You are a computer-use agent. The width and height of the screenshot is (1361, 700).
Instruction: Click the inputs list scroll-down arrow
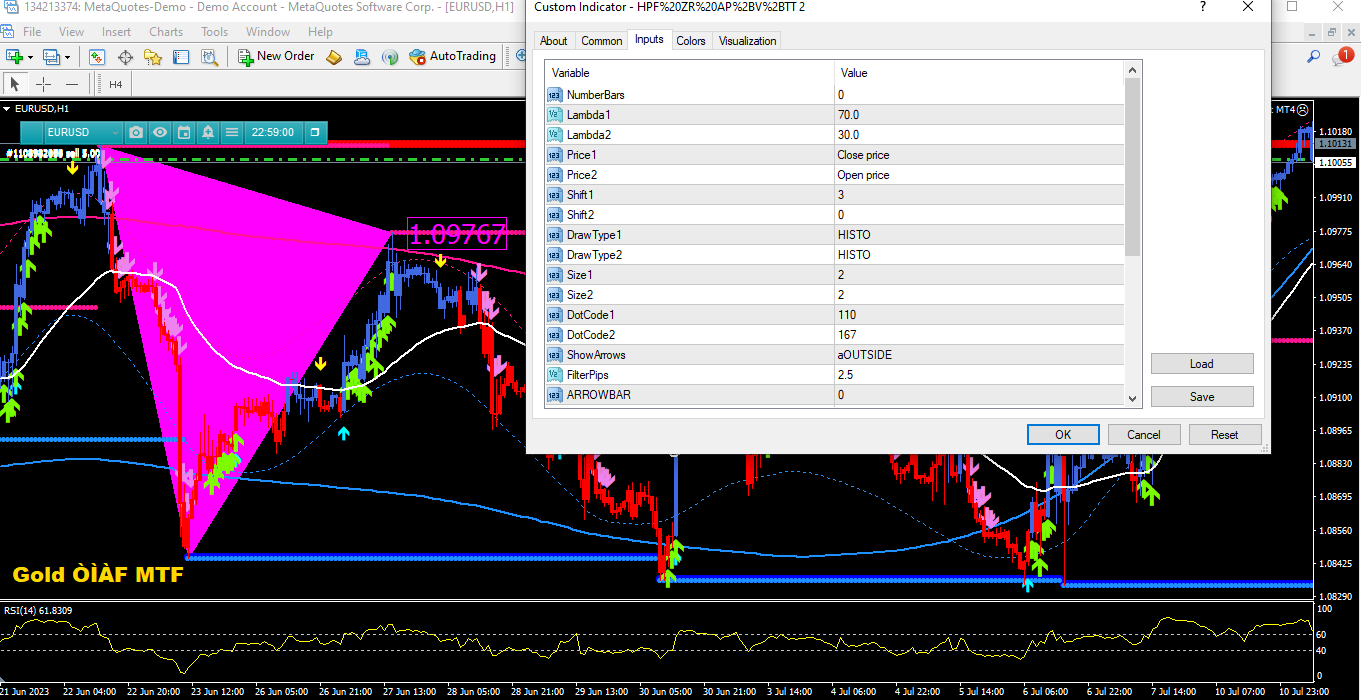1133,398
